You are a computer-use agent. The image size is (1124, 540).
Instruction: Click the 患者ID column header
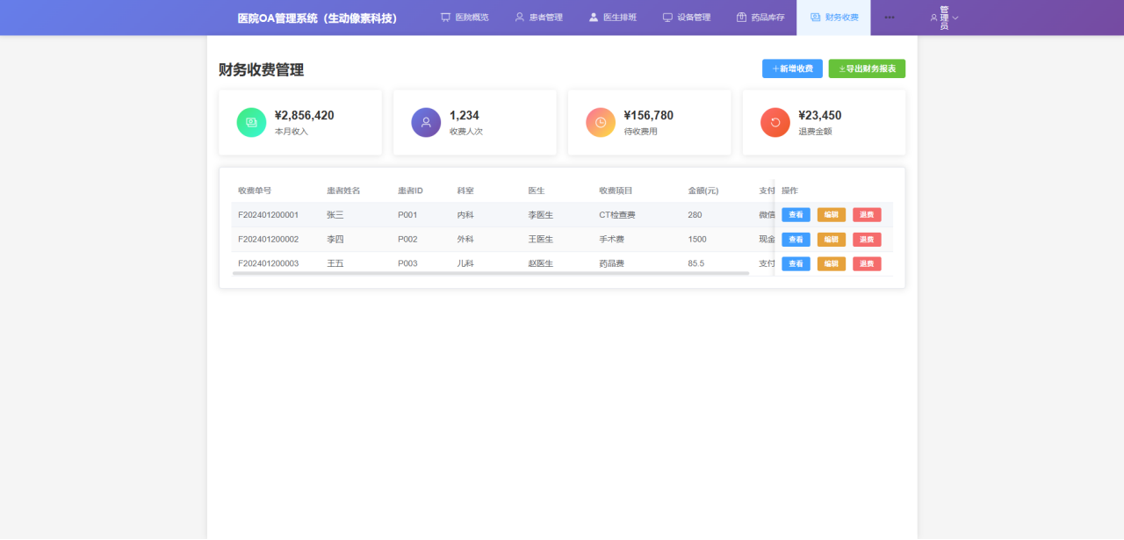pyautogui.click(x=411, y=190)
